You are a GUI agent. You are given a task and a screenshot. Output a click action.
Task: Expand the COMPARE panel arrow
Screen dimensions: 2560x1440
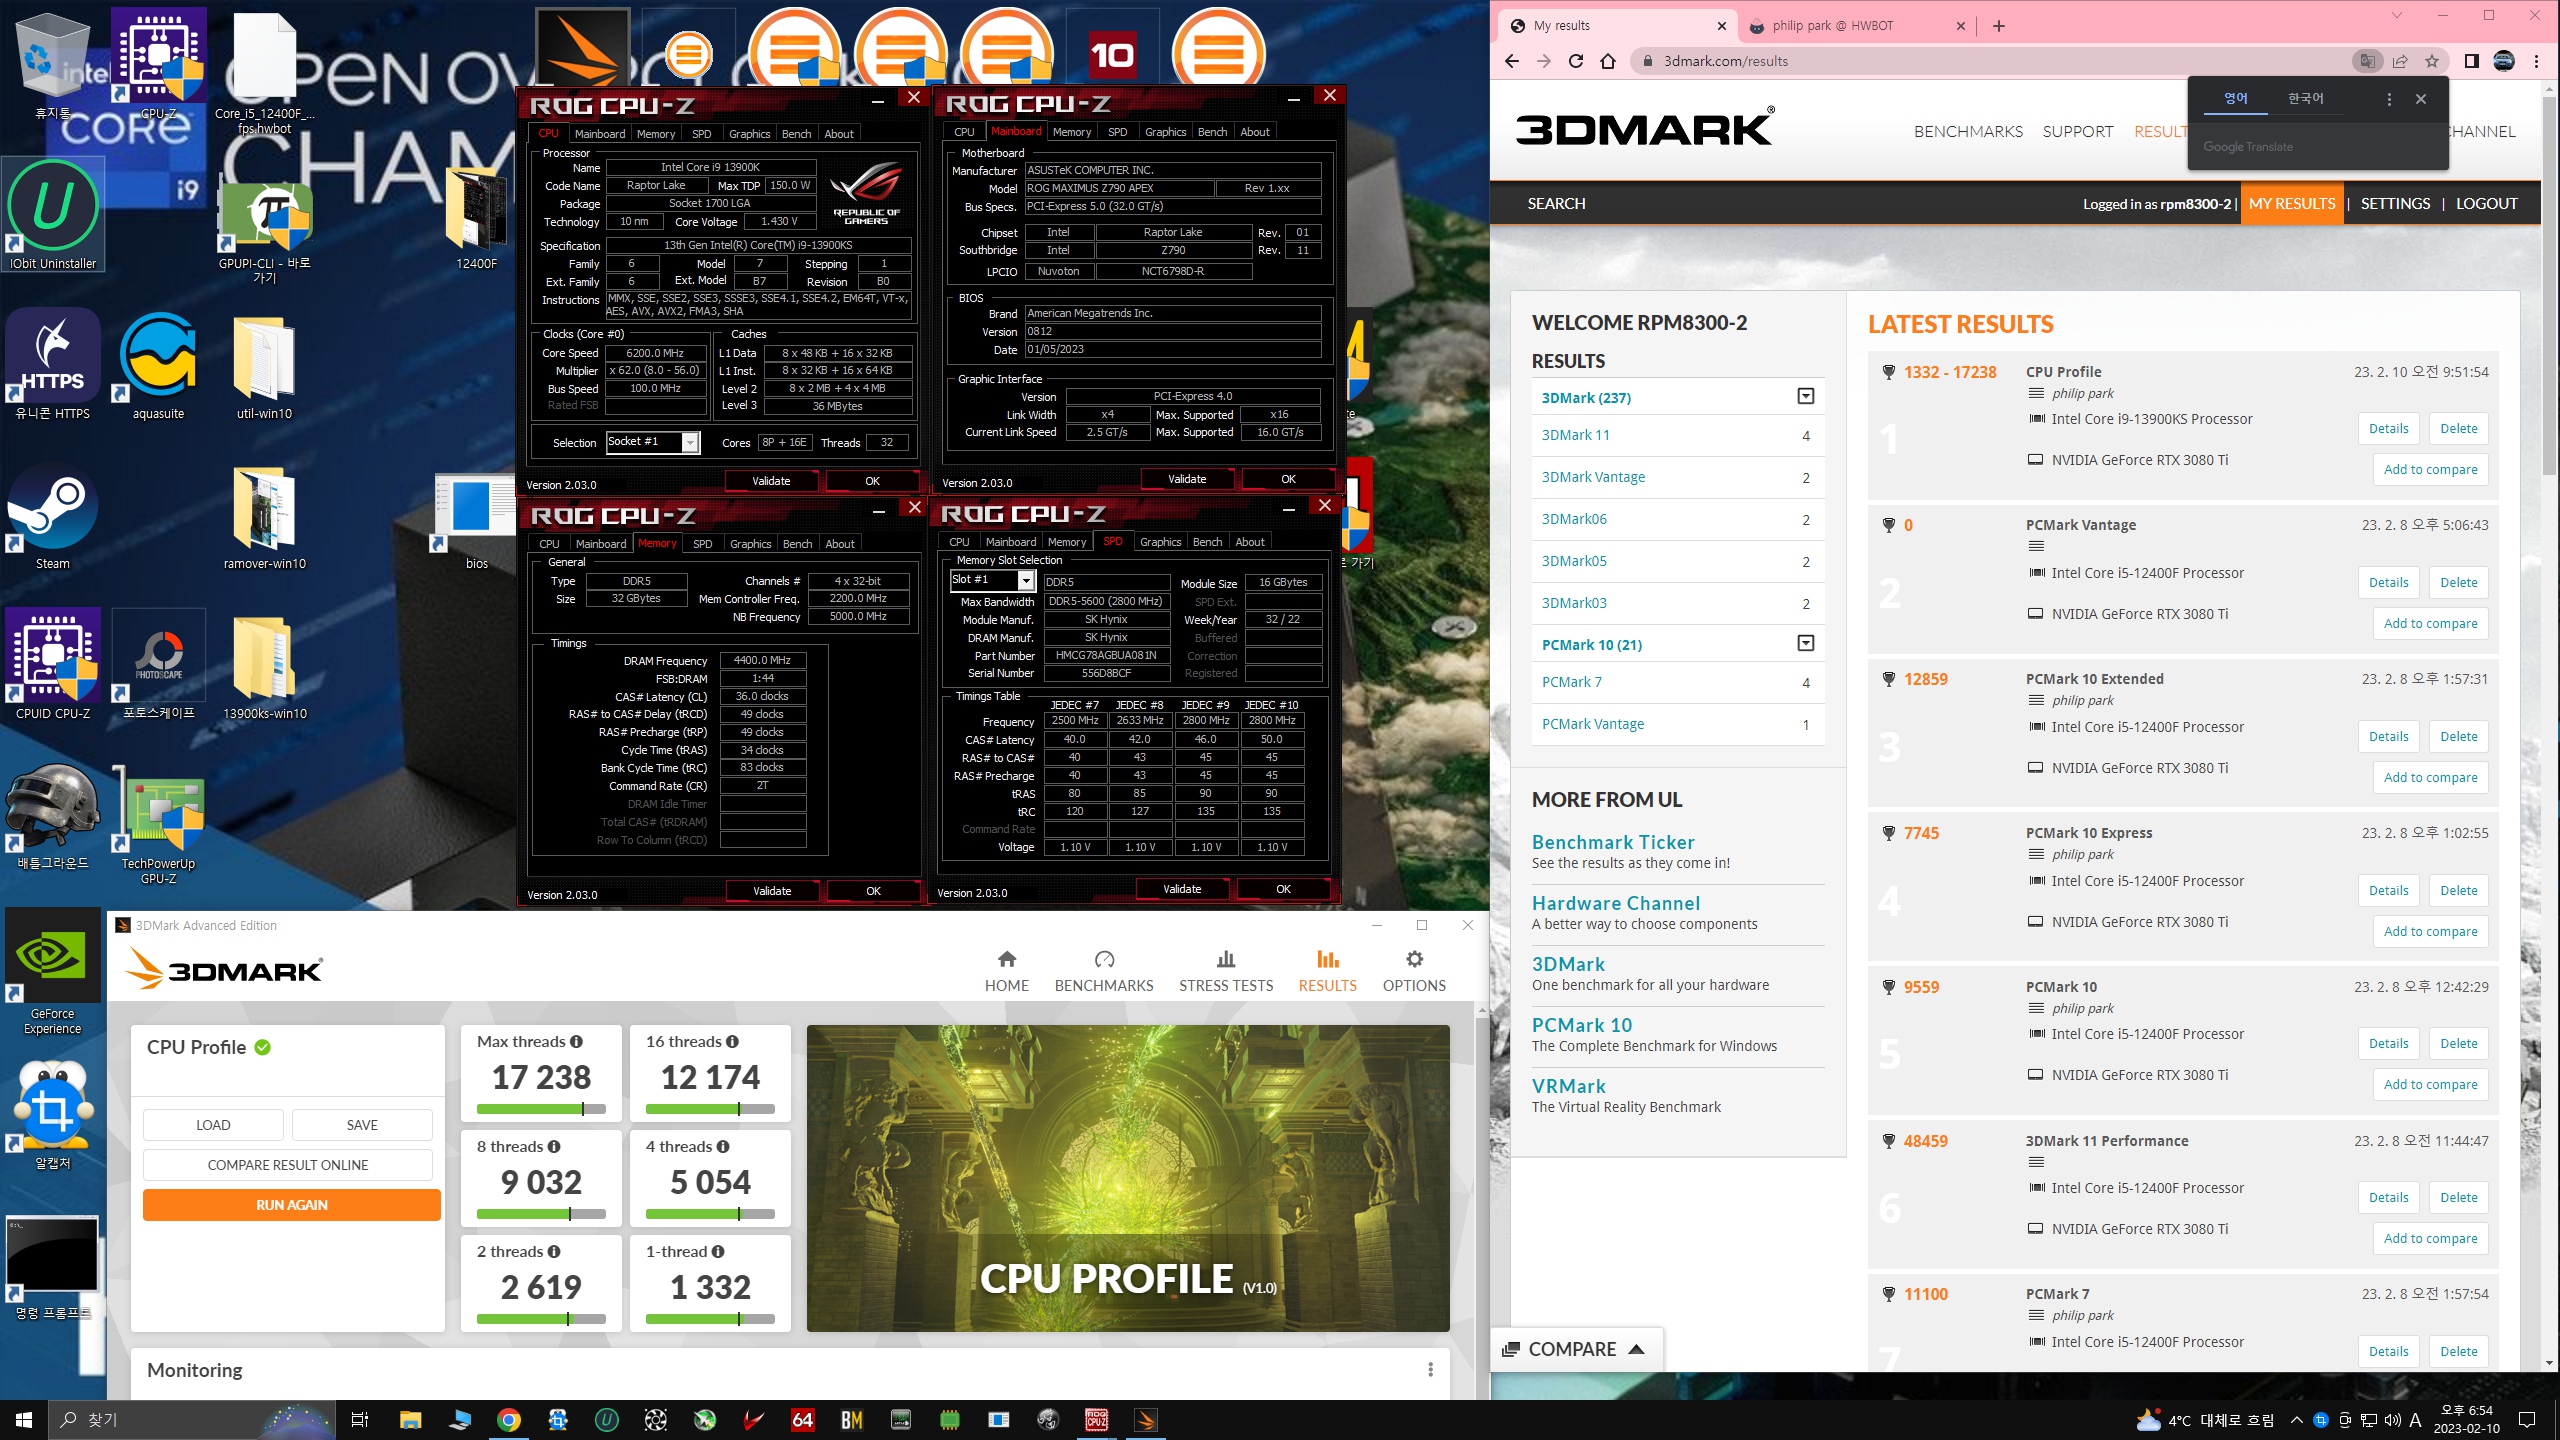coord(1636,1349)
